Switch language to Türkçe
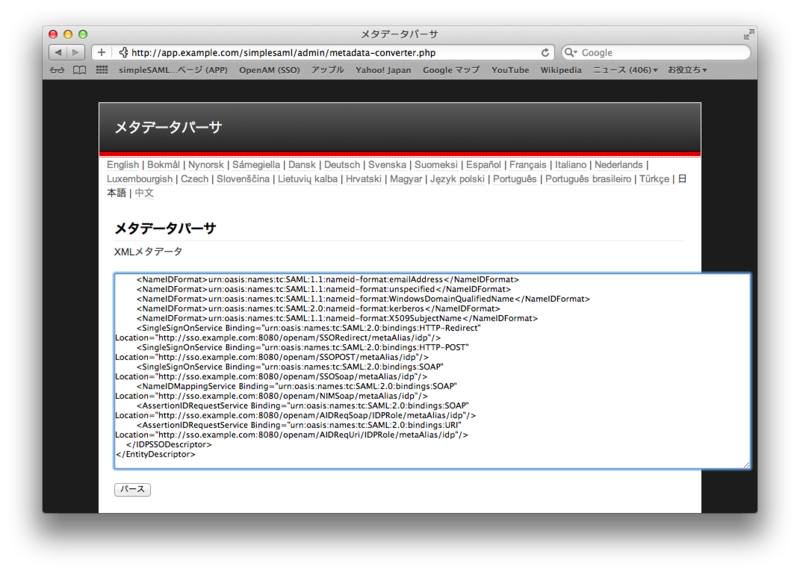This screenshot has height=572, width=800. point(654,179)
